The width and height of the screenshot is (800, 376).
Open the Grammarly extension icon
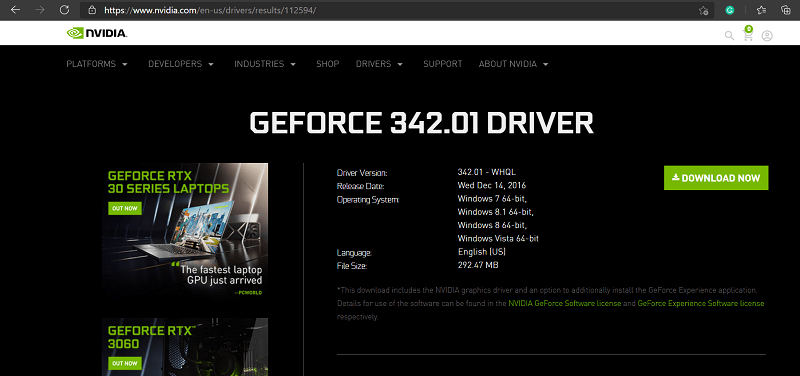click(730, 10)
